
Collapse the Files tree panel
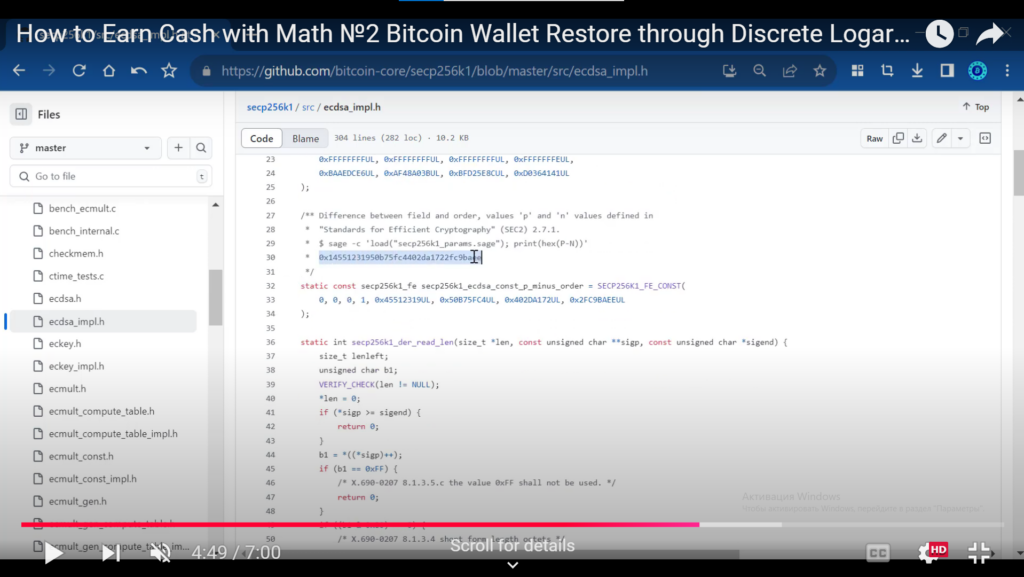21,114
